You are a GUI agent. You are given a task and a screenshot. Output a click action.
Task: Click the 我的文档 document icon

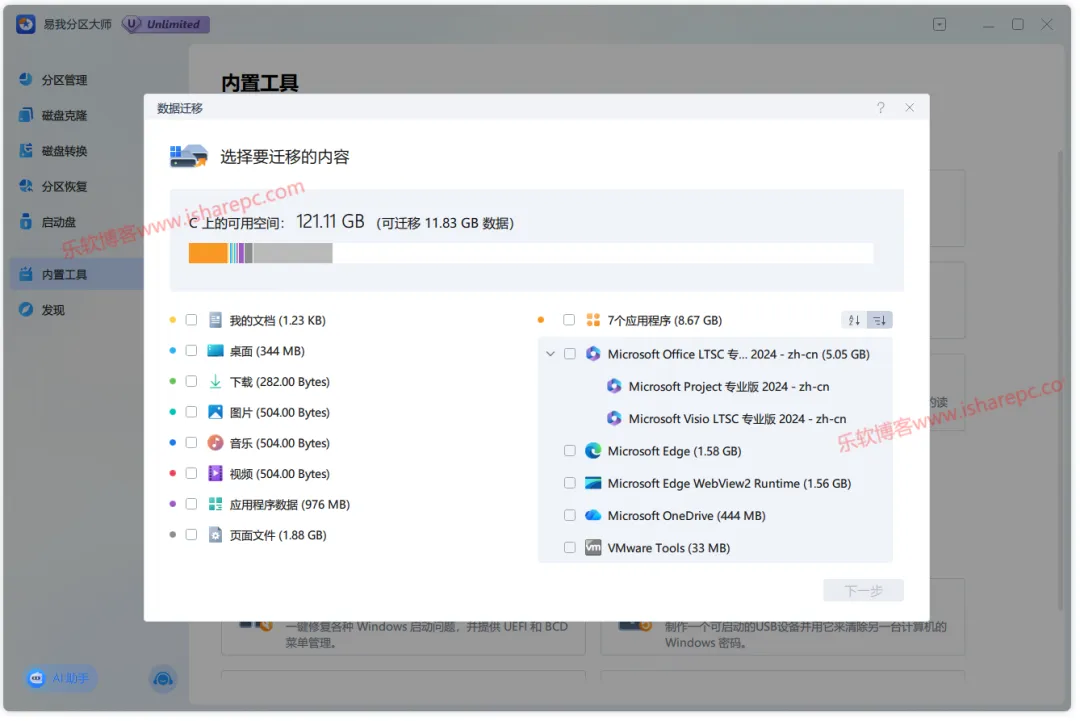216,320
